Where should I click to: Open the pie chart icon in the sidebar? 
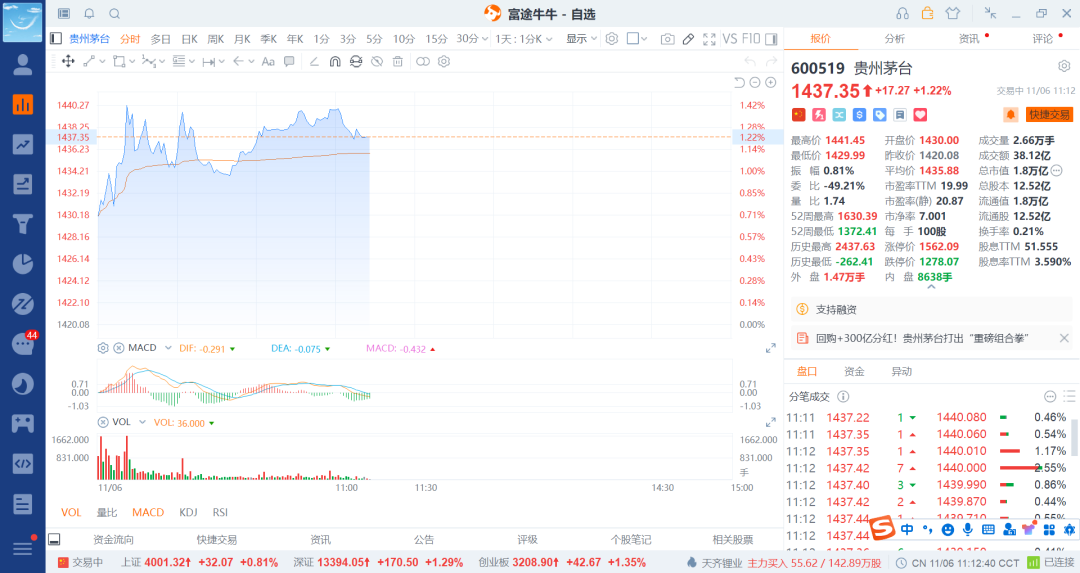23,263
